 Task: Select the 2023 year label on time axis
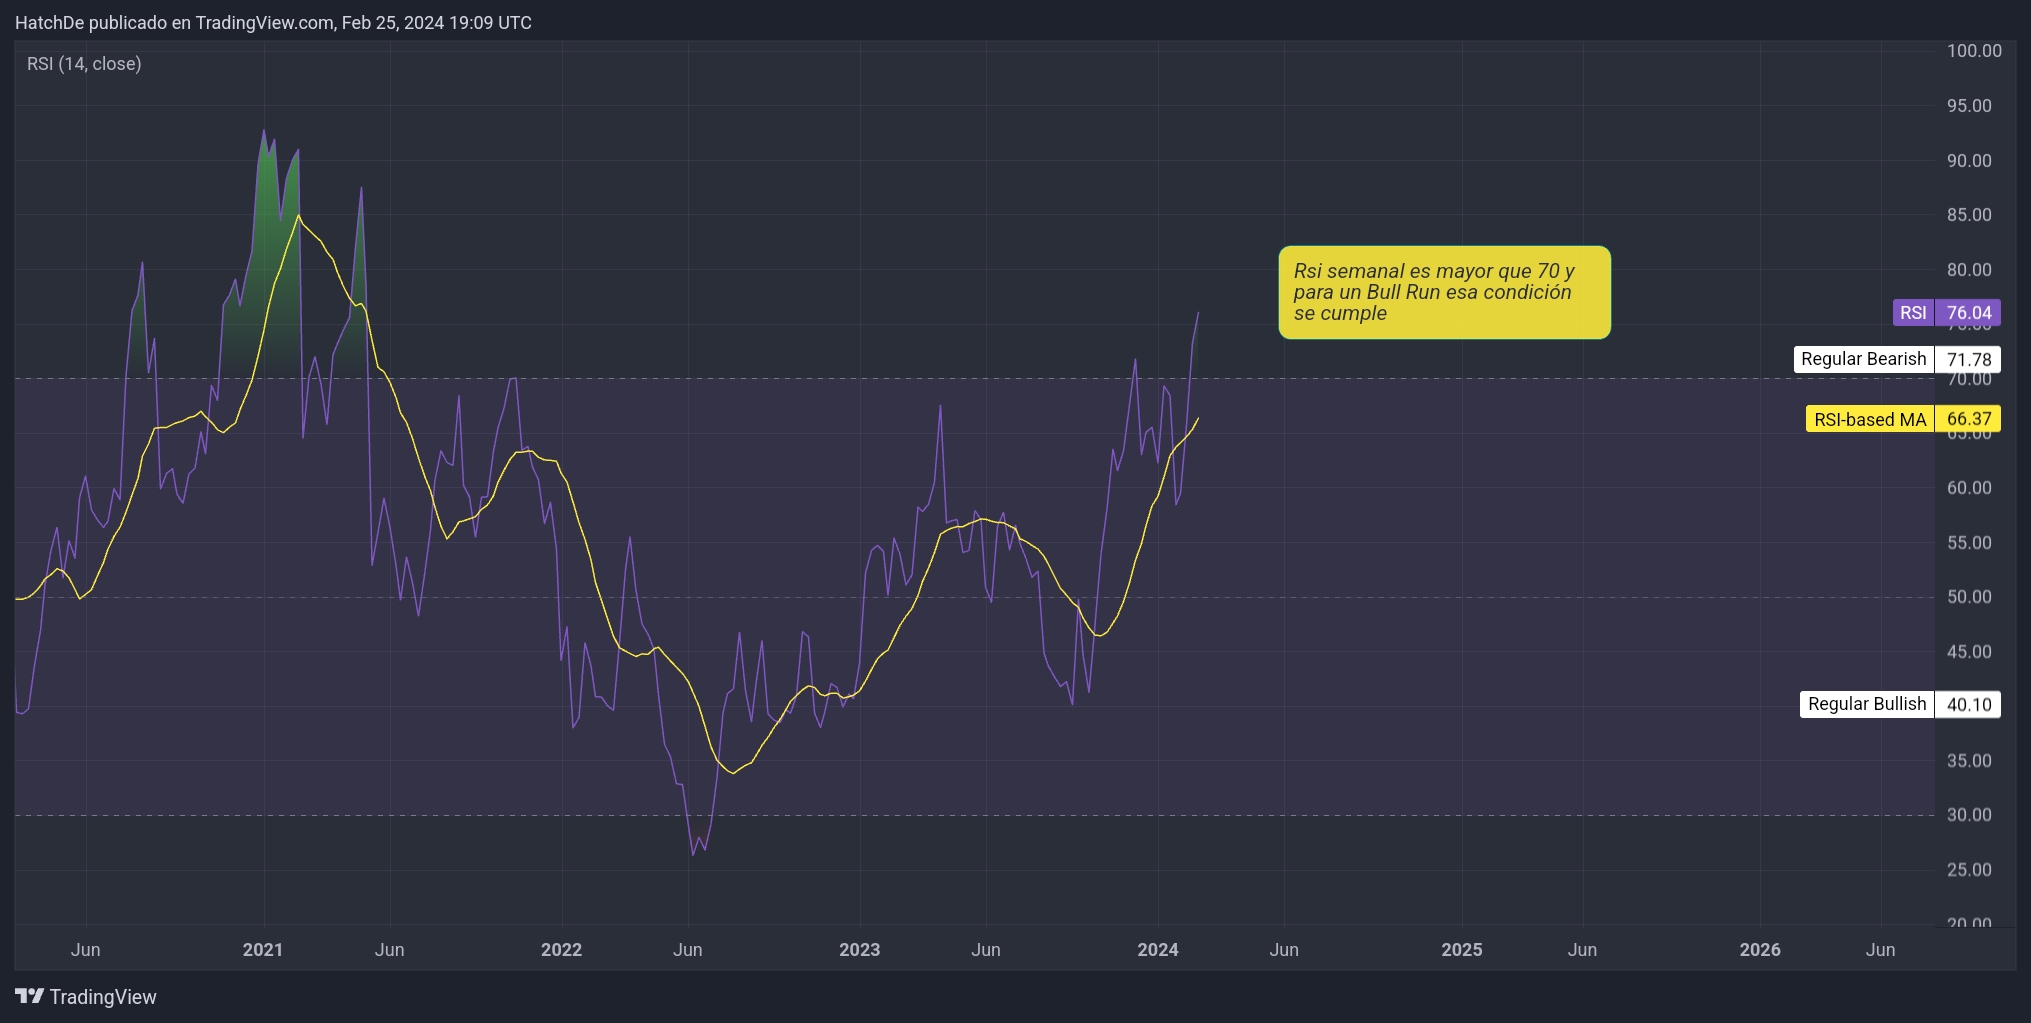pyautogui.click(x=858, y=949)
